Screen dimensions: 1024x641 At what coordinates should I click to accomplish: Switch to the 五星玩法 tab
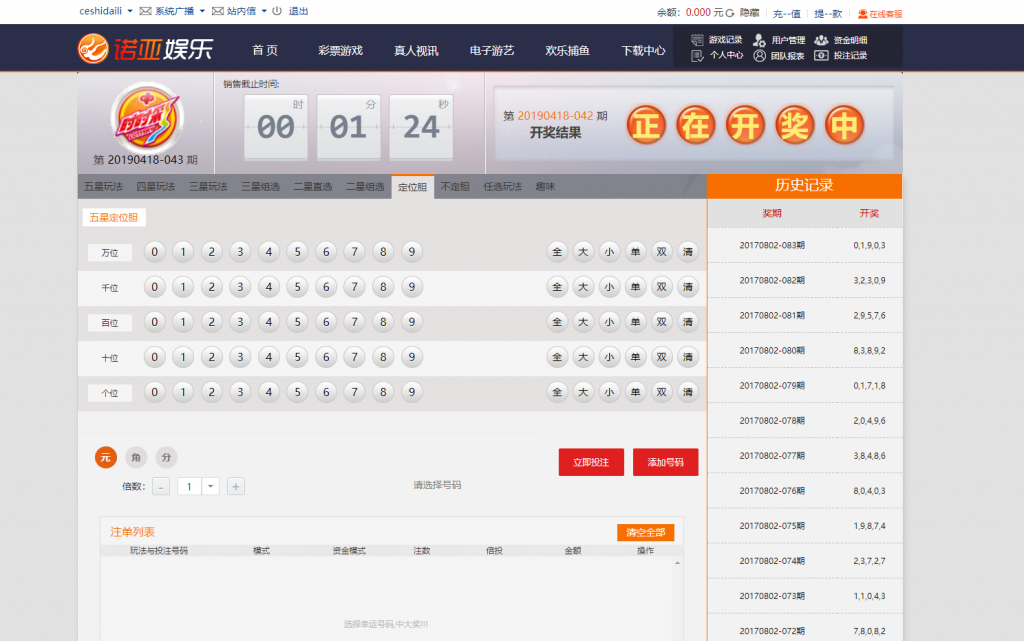point(103,187)
